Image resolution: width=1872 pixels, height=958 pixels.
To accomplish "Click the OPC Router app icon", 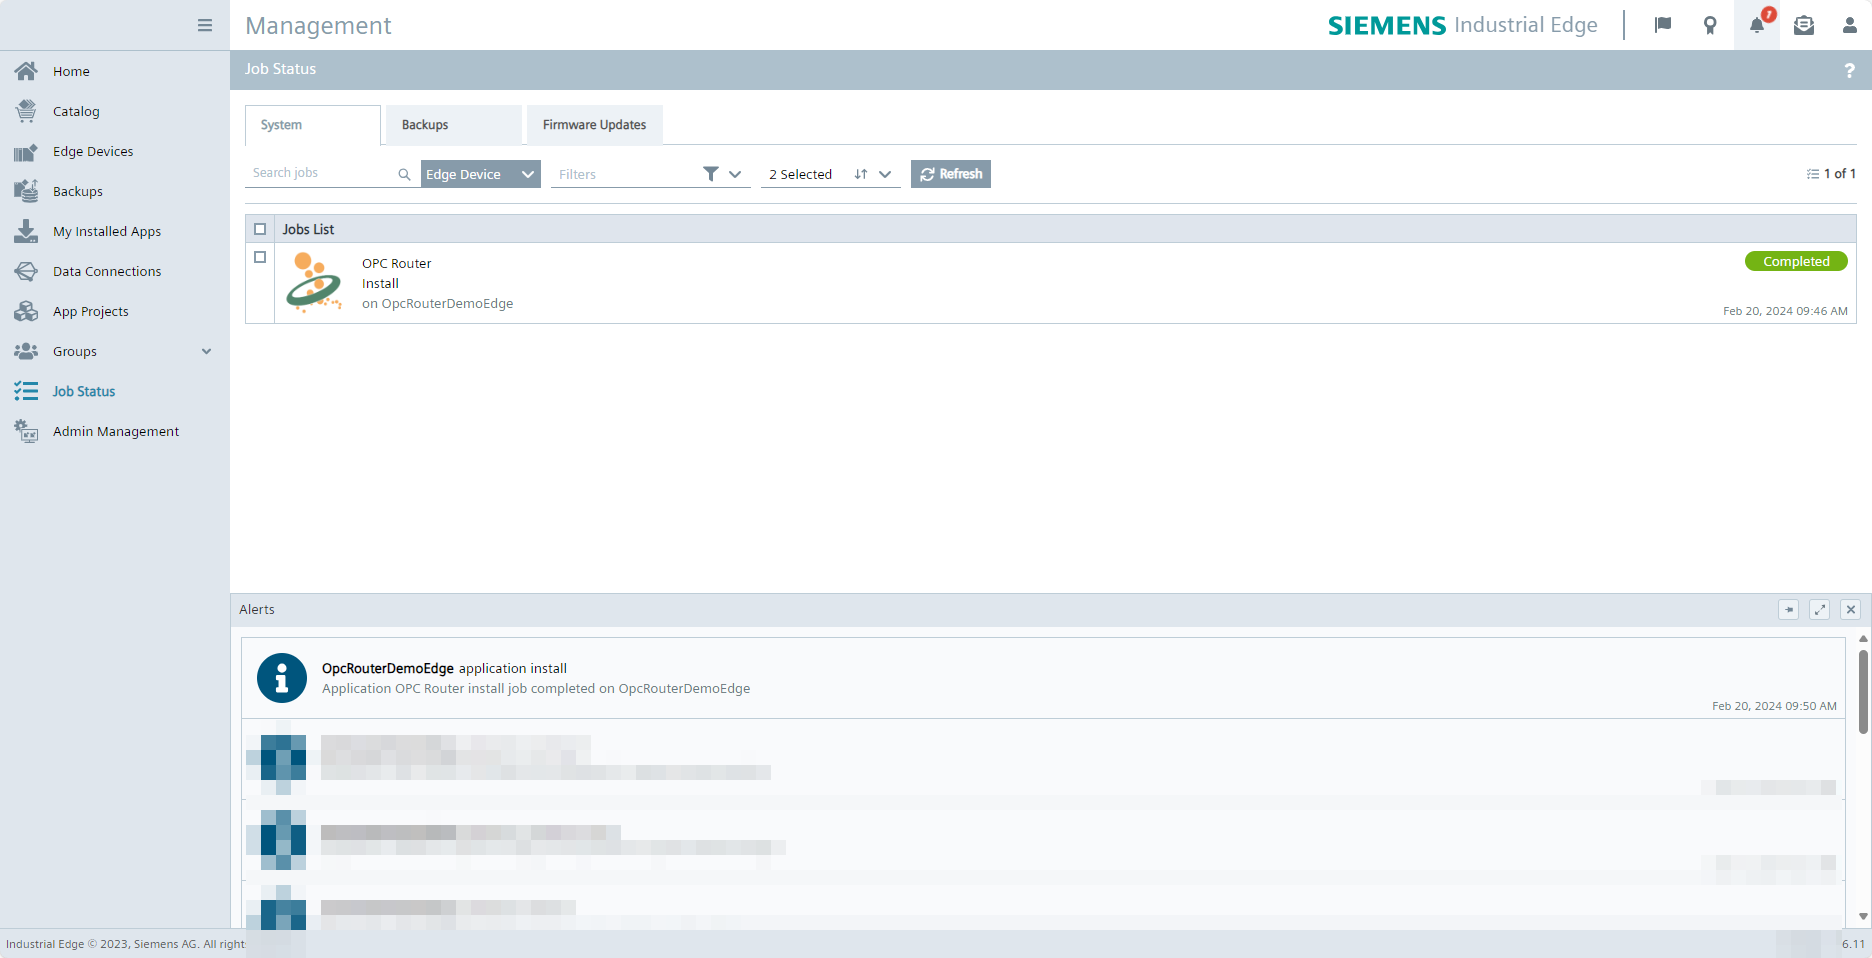I will 314,283.
